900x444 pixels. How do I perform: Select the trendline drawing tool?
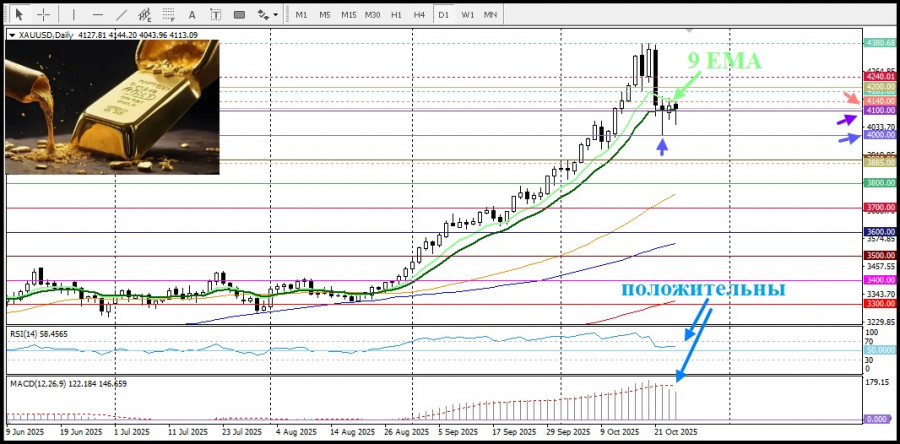coord(121,14)
